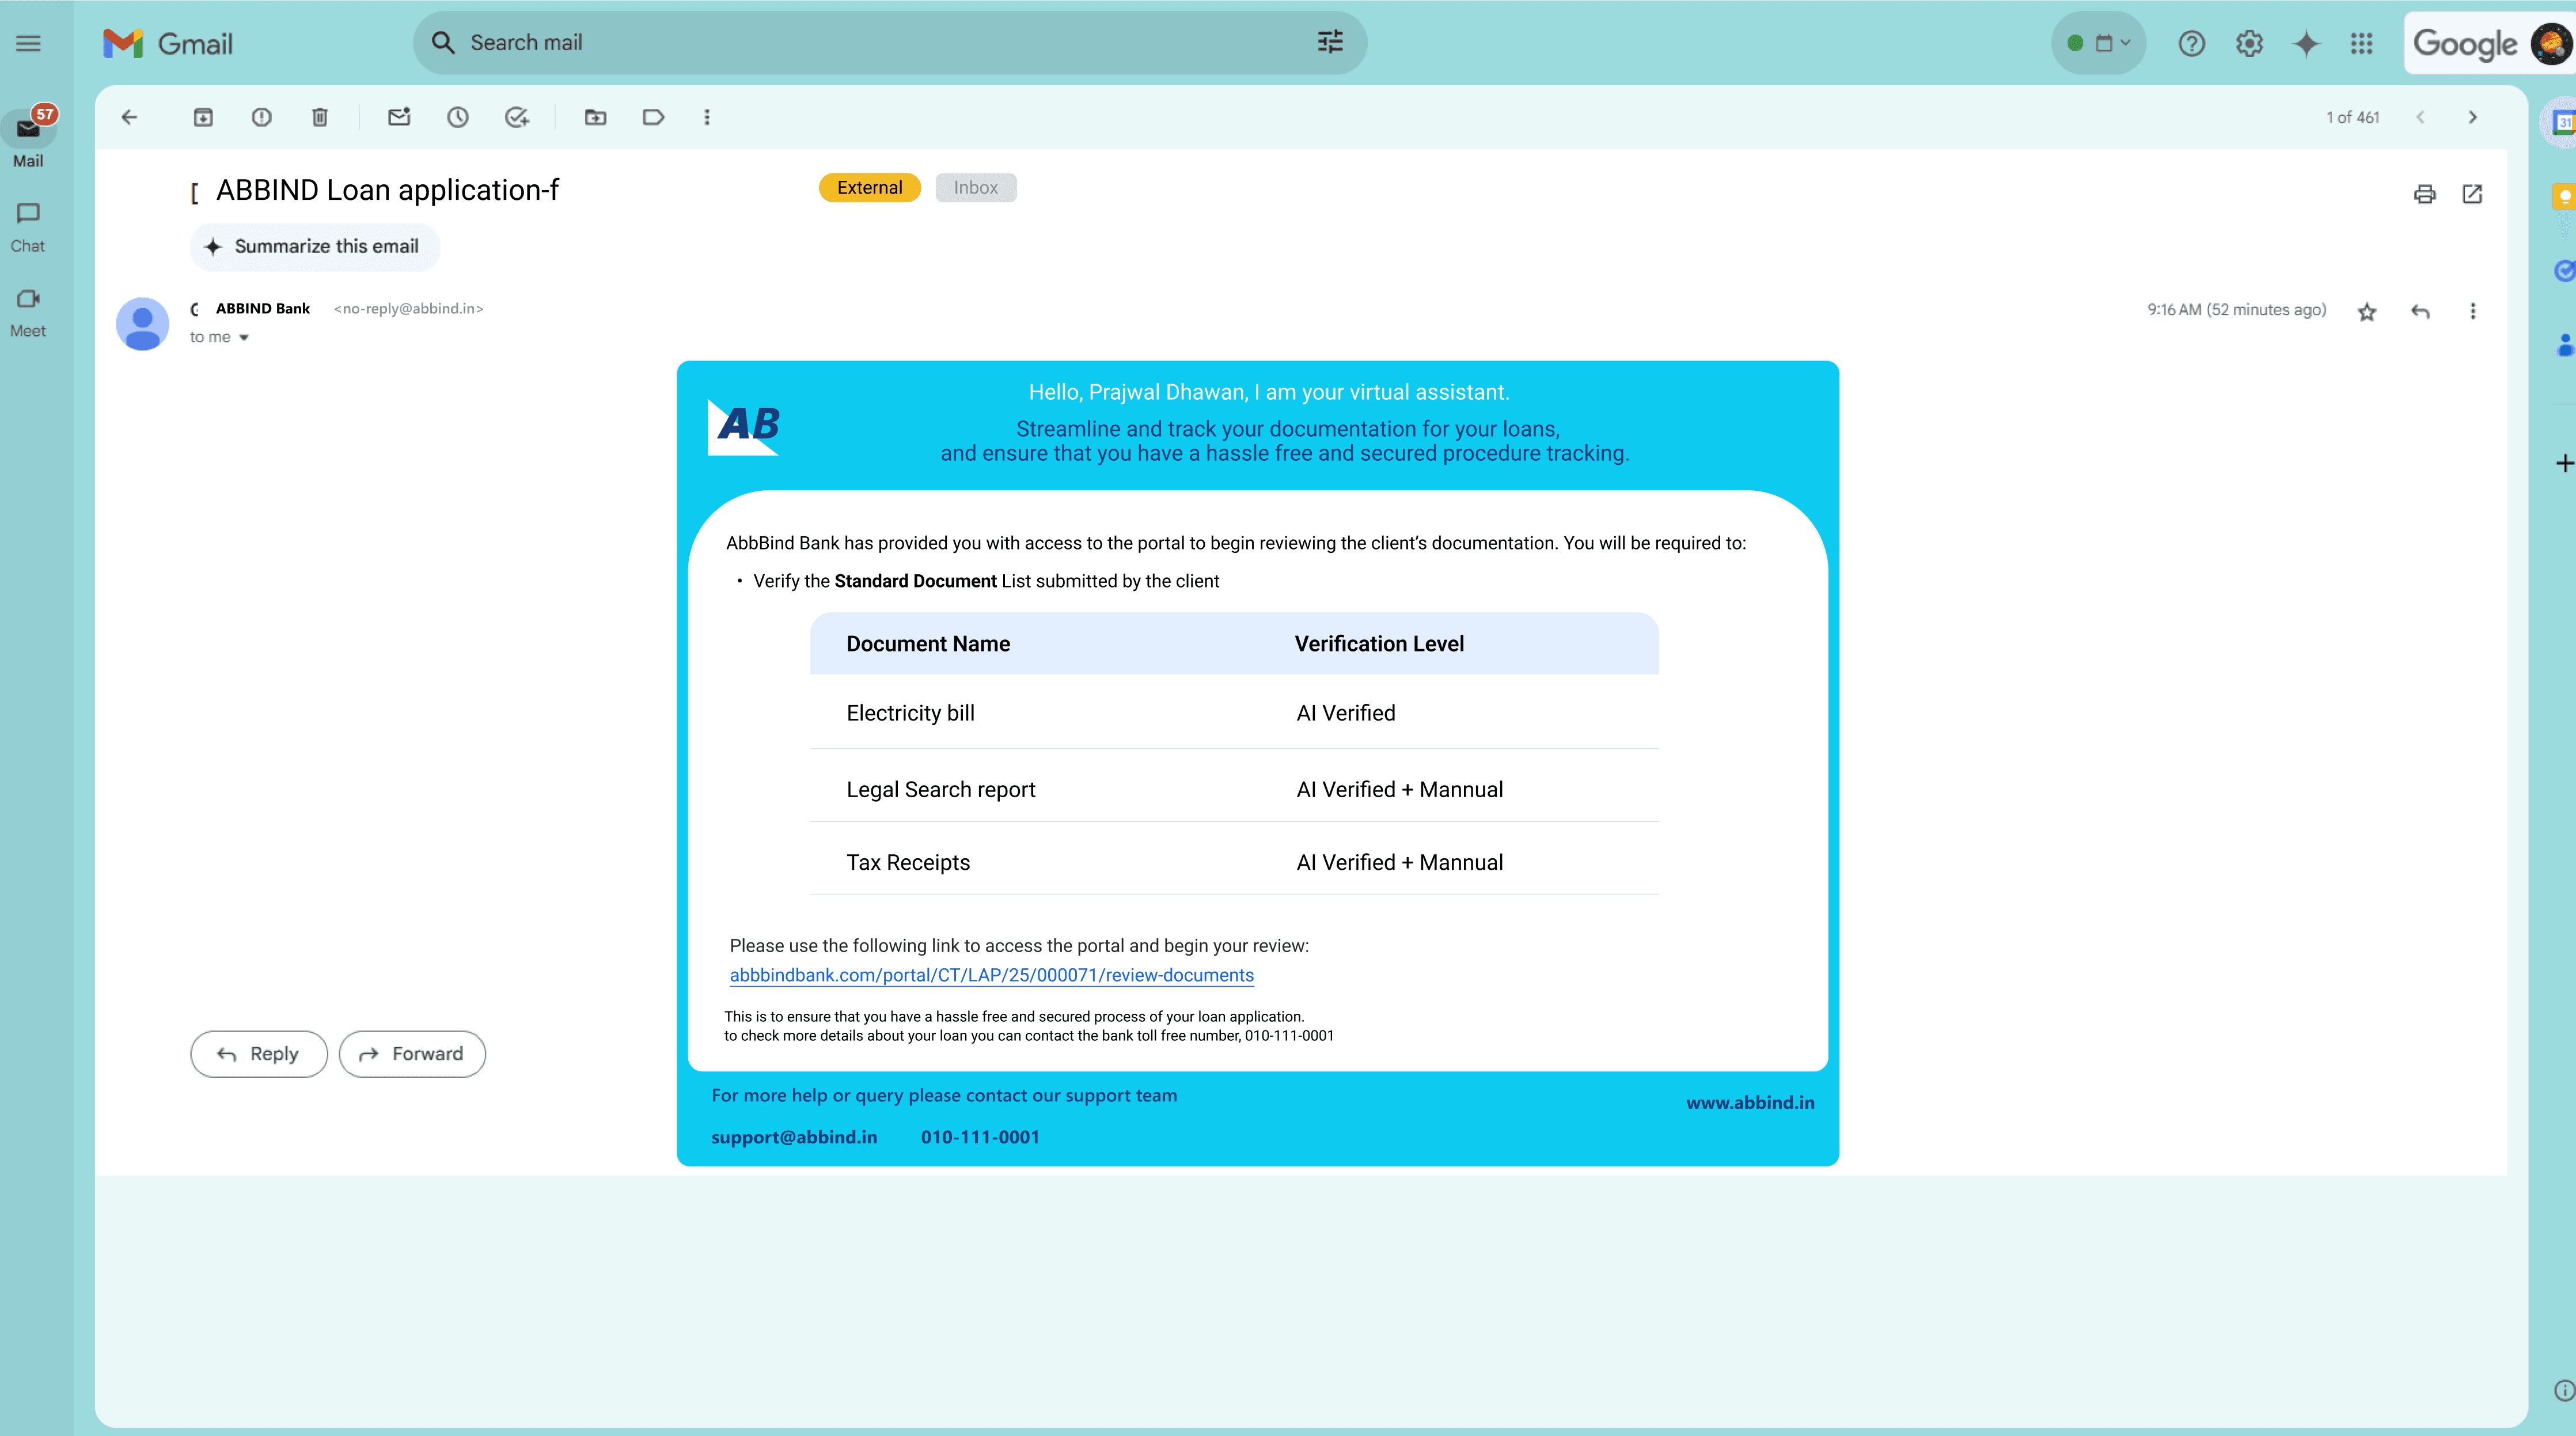Switch to the Chat section
The width and height of the screenshot is (2576, 1436).
click(x=27, y=226)
